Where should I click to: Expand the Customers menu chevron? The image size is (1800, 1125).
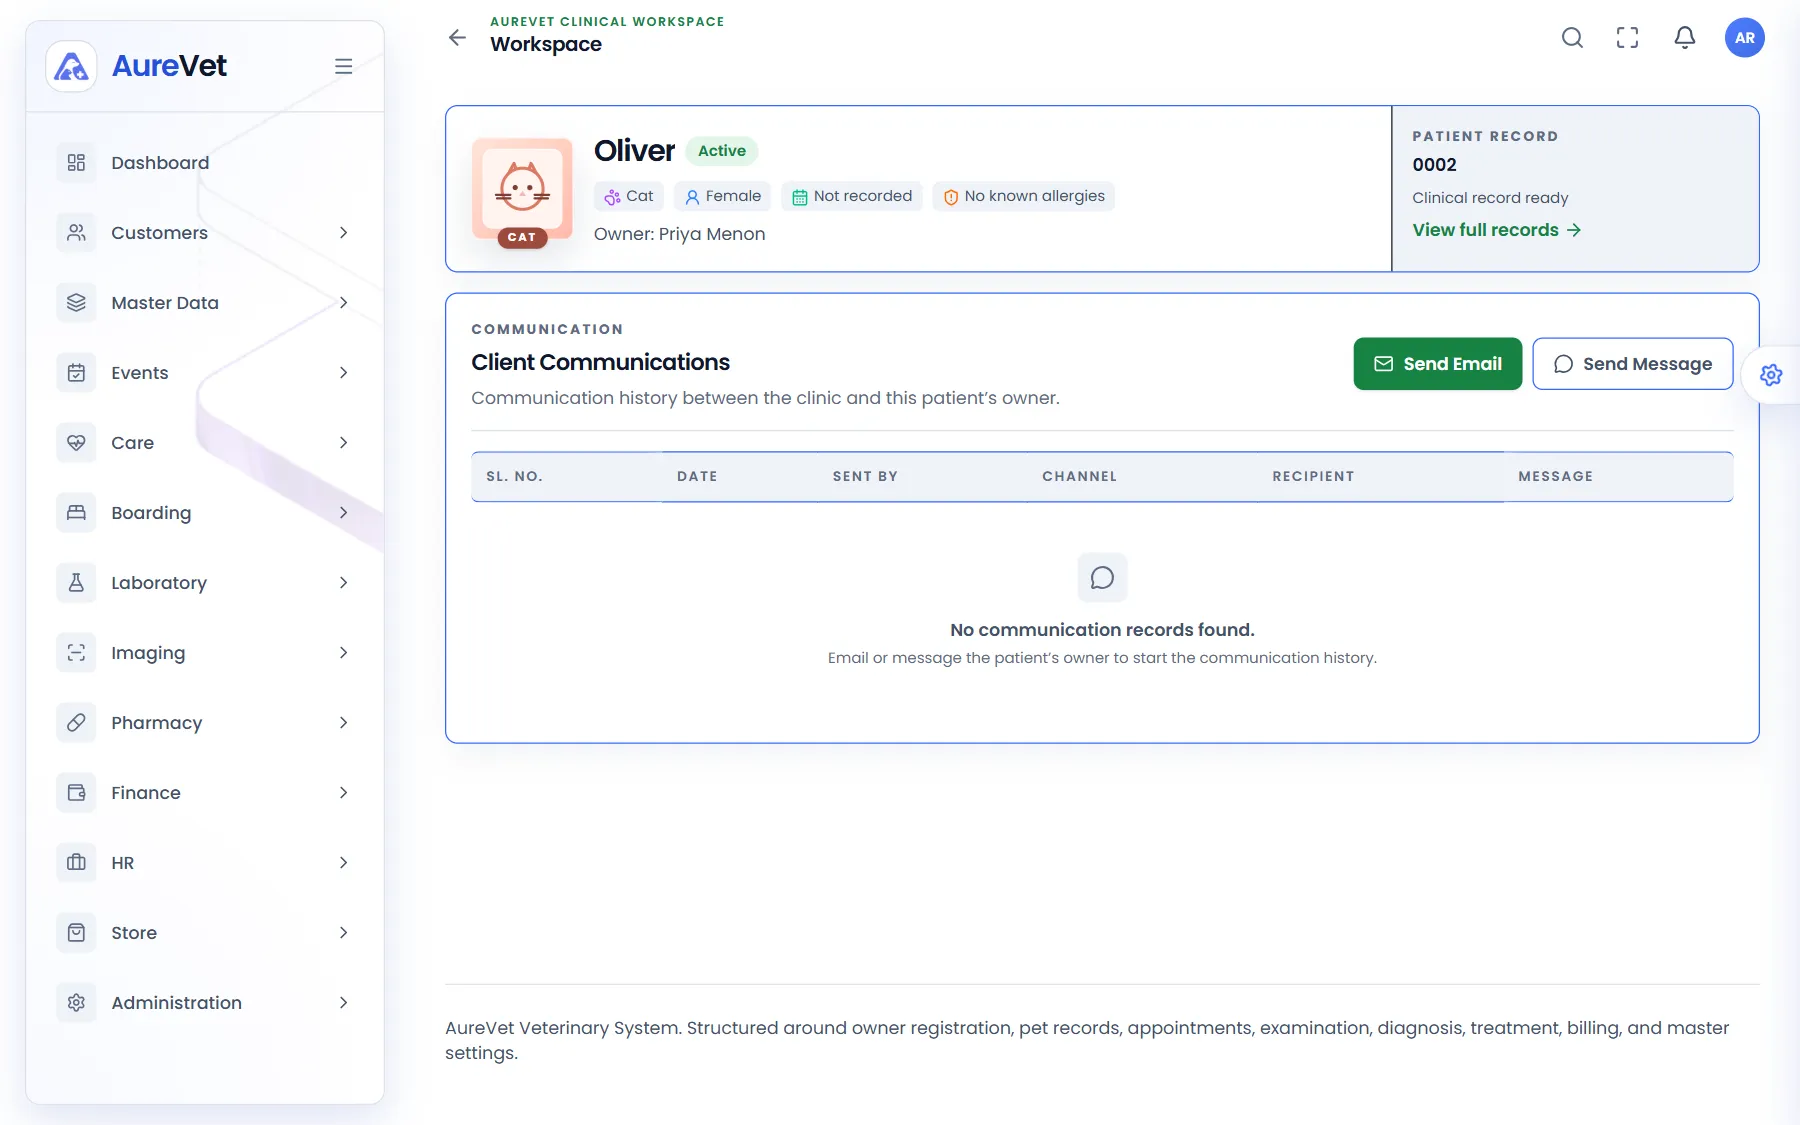pyautogui.click(x=343, y=233)
